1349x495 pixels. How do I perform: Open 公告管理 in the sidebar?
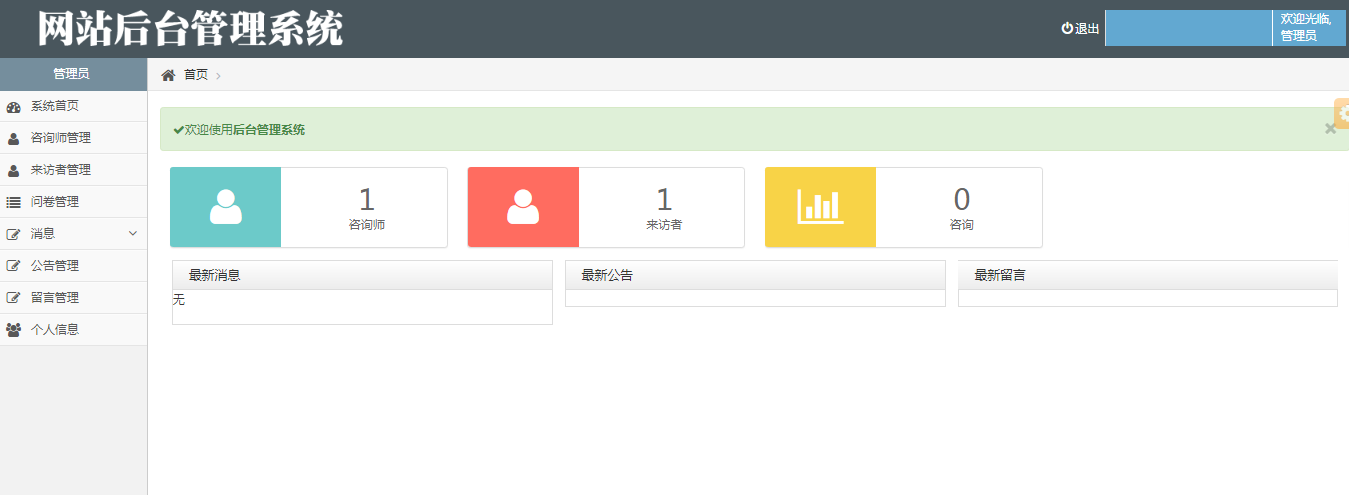(74, 266)
